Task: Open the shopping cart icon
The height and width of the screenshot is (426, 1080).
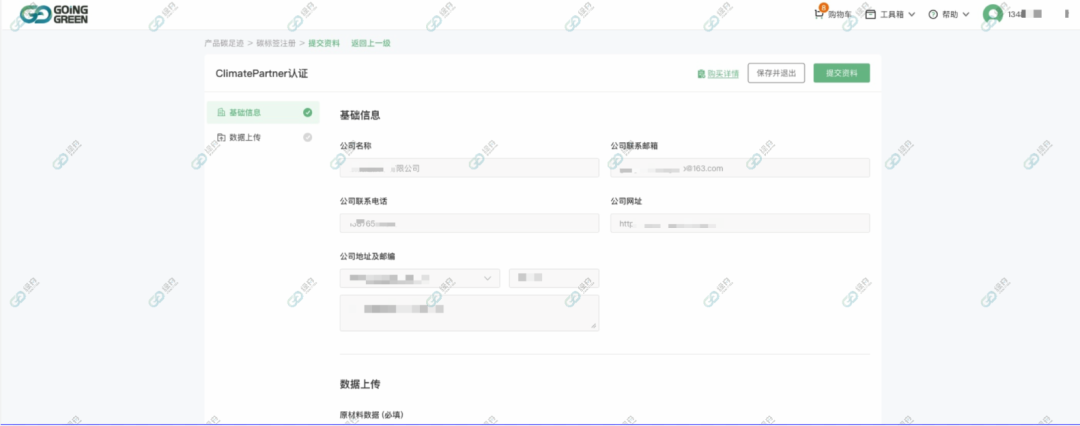Action: [x=819, y=13]
